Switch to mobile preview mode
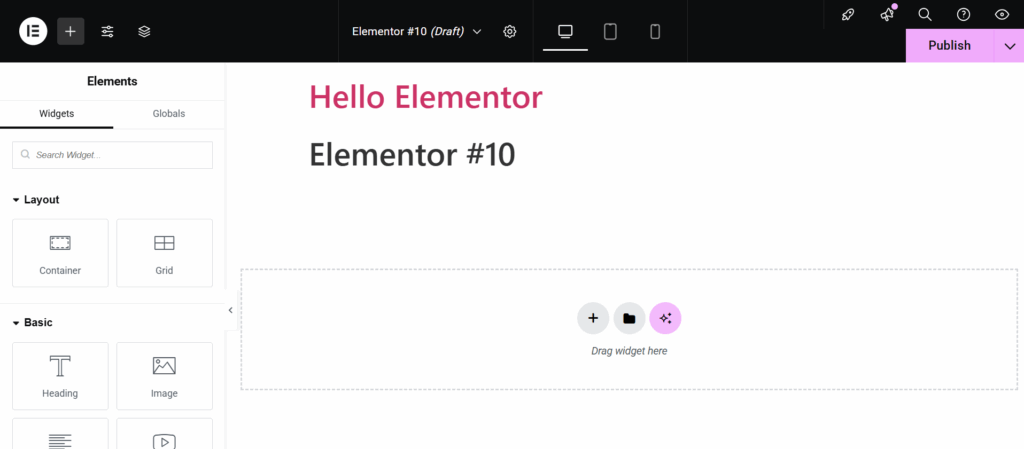This screenshot has height=449, width=1024. [655, 31]
